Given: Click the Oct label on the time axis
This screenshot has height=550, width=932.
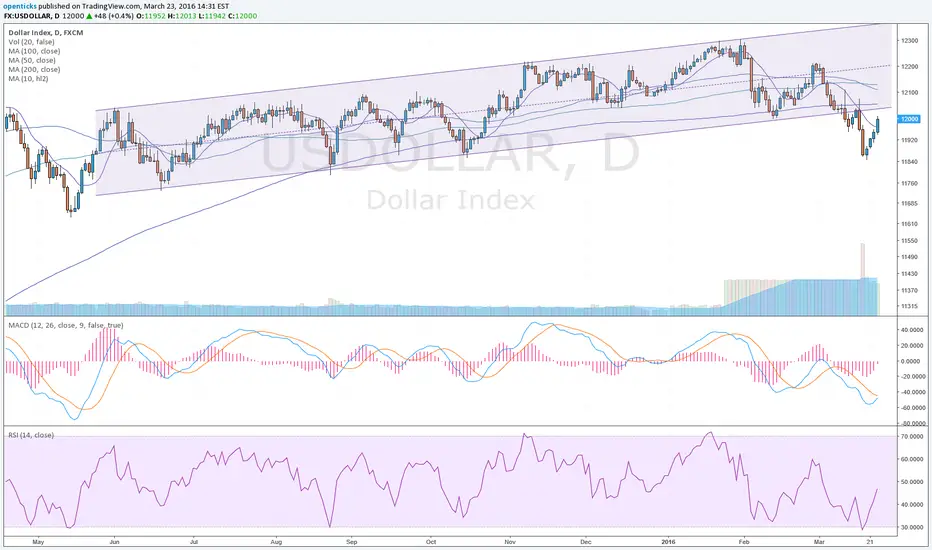Looking at the screenshot, I should pyautogui.click(x=431, y=542).
